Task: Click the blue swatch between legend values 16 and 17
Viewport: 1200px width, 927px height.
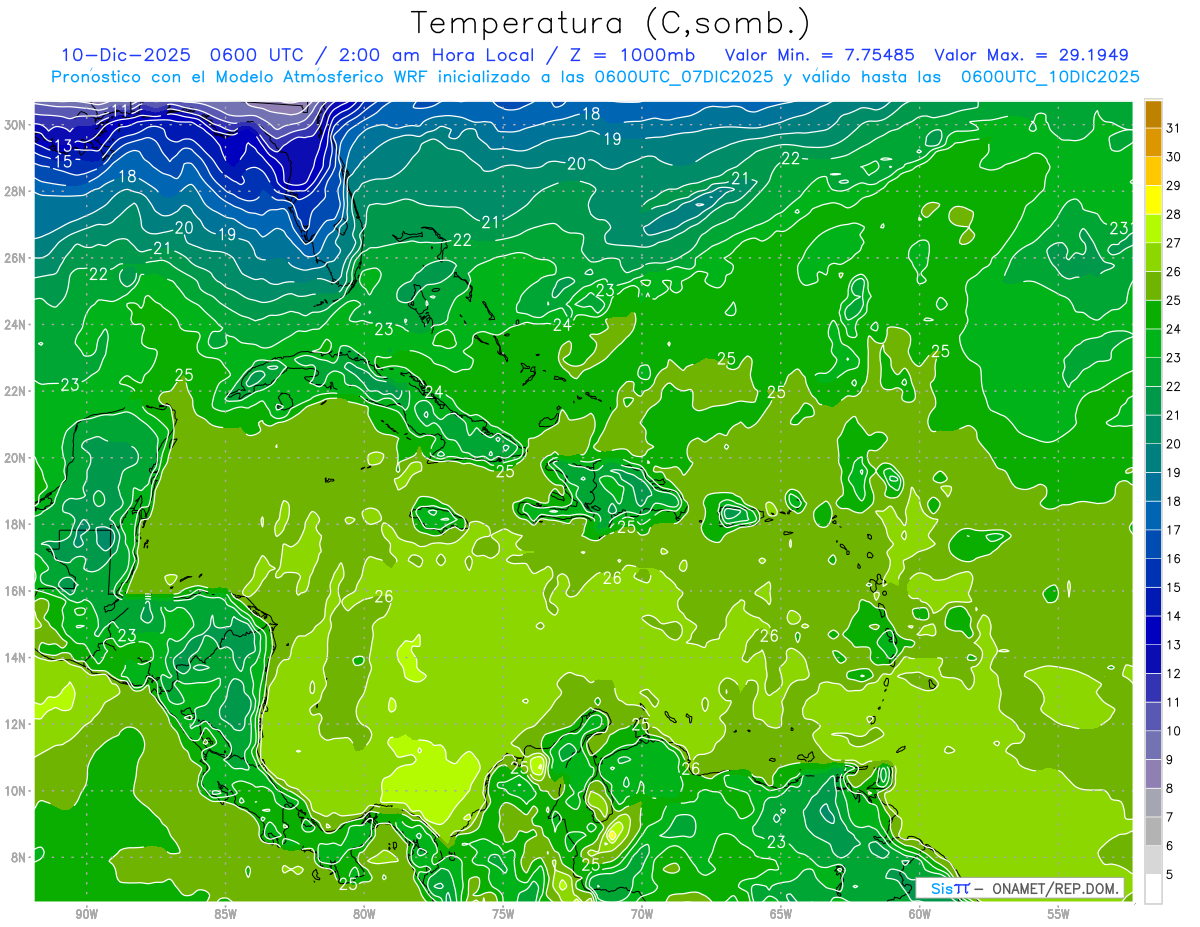Action: pyautogui.click(x=1153, y=544)
